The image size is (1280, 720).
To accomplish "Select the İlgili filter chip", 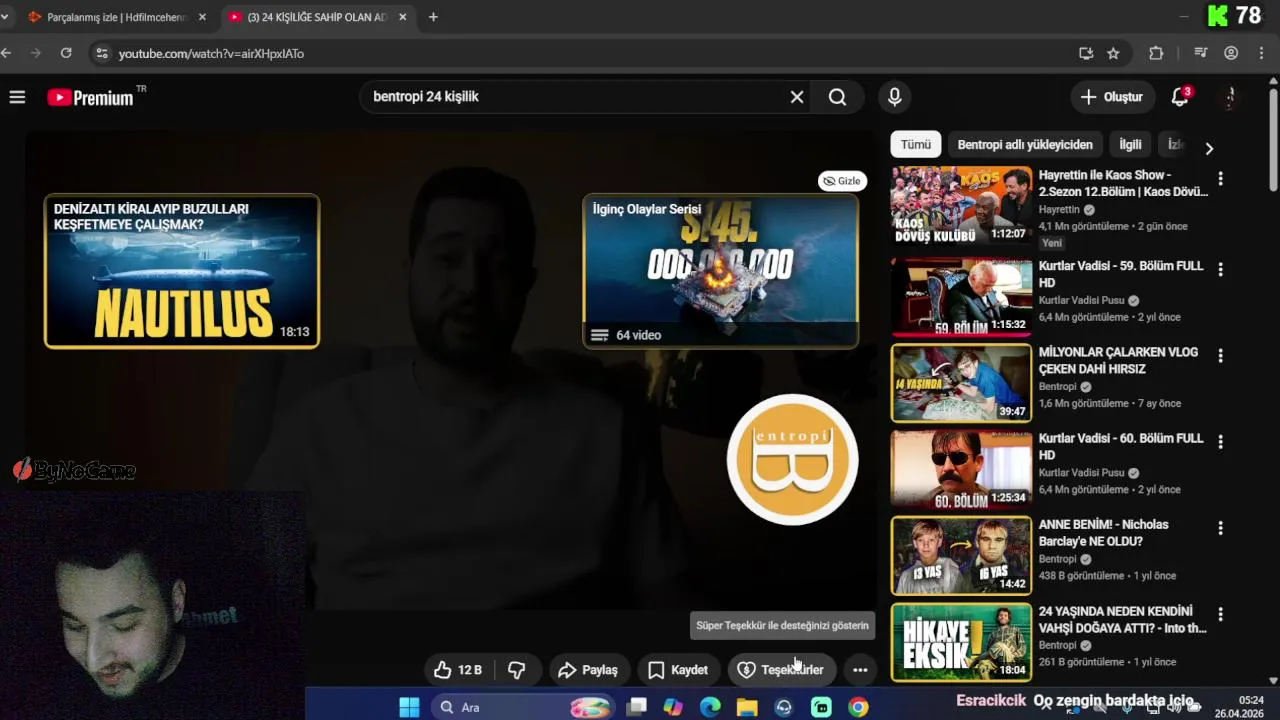I will [x=1130, y=144].
